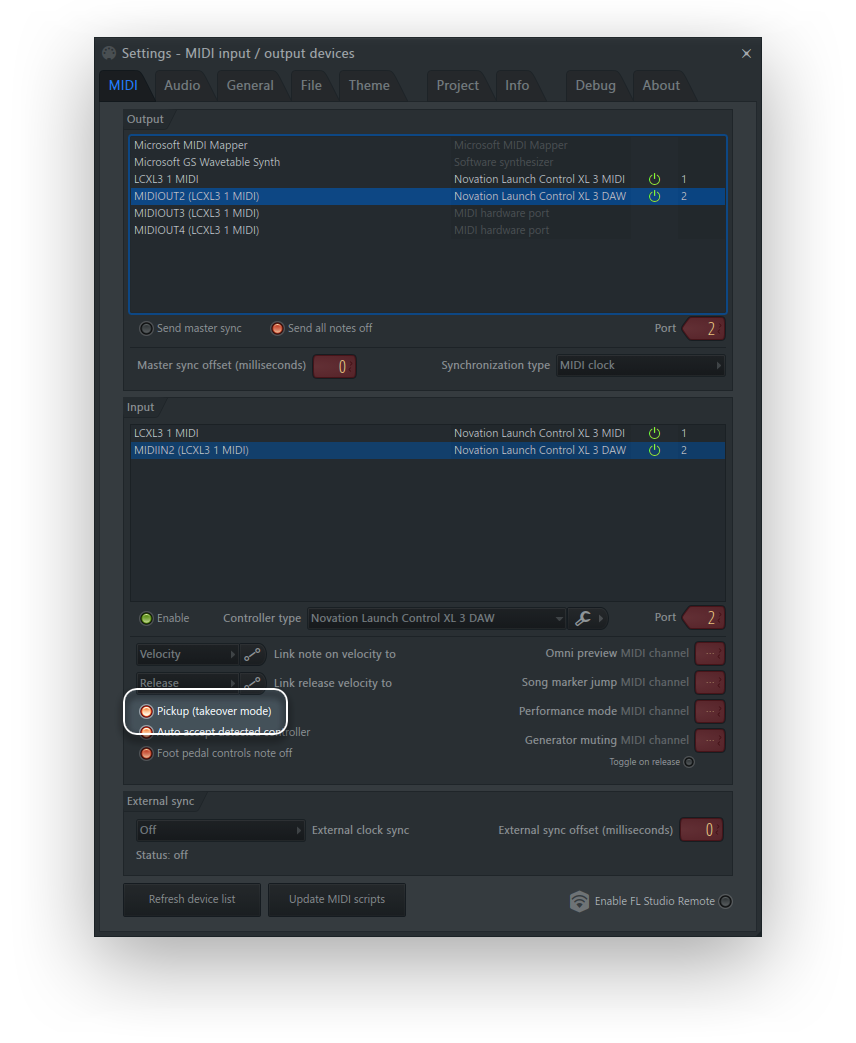Set Performance mode MIDI channel field
This screenshot has height=1043, width=856.
(x=710, y=712)
